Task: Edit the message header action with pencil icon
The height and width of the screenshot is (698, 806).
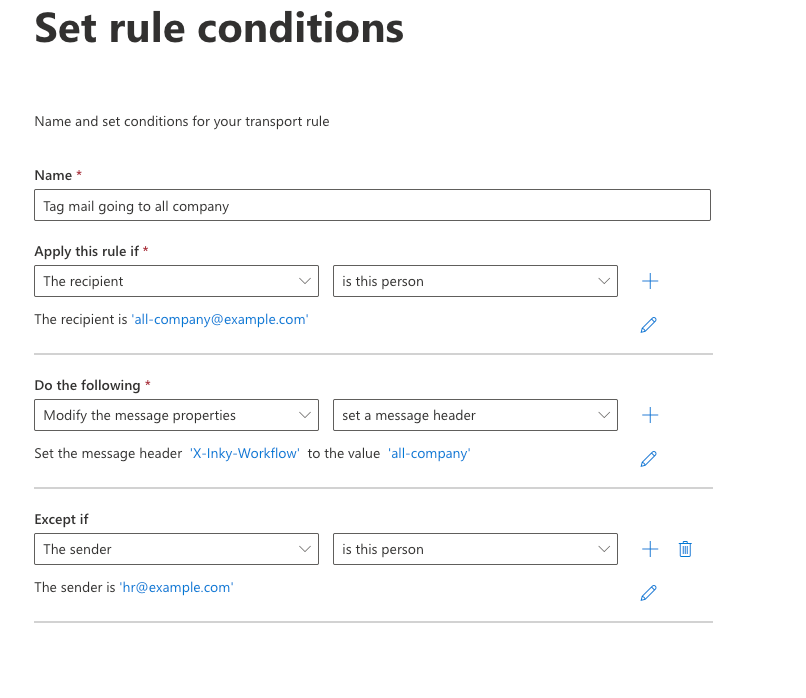Action: (649, 459)
